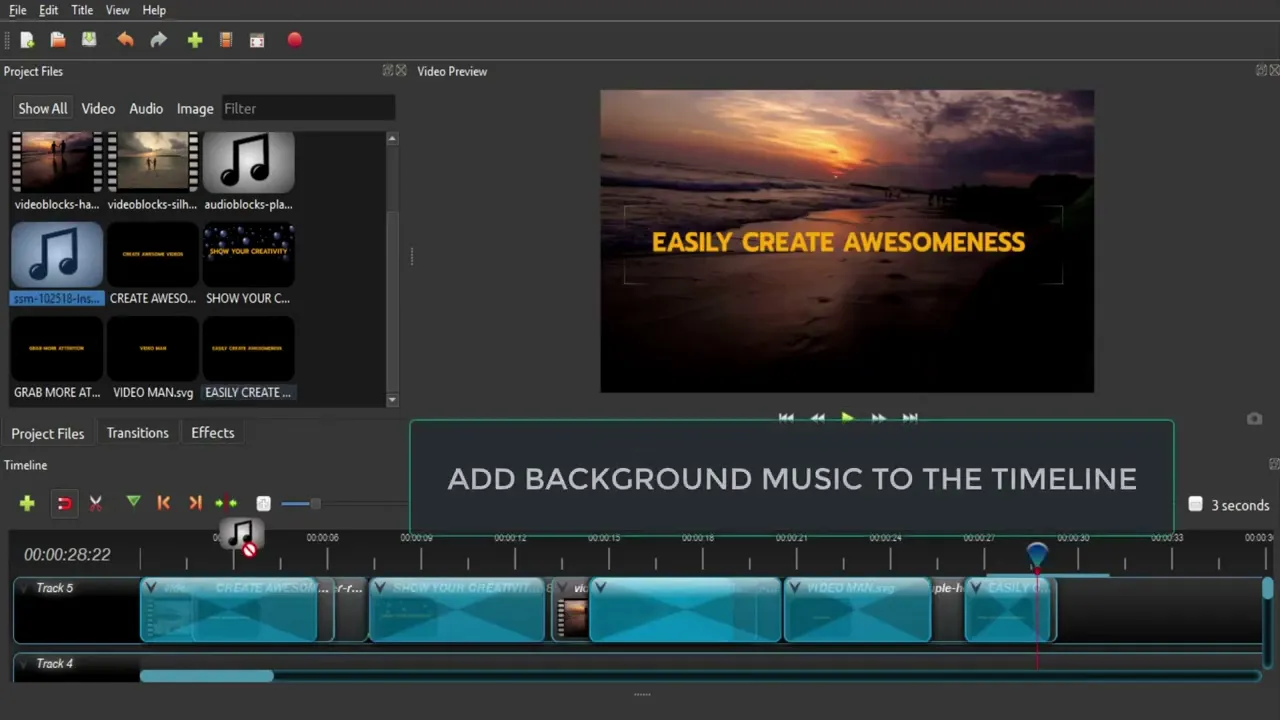Select the VIDEO MAN.svg thumbnail
Screen dimensions: 1280x720
tap(153, 349)
